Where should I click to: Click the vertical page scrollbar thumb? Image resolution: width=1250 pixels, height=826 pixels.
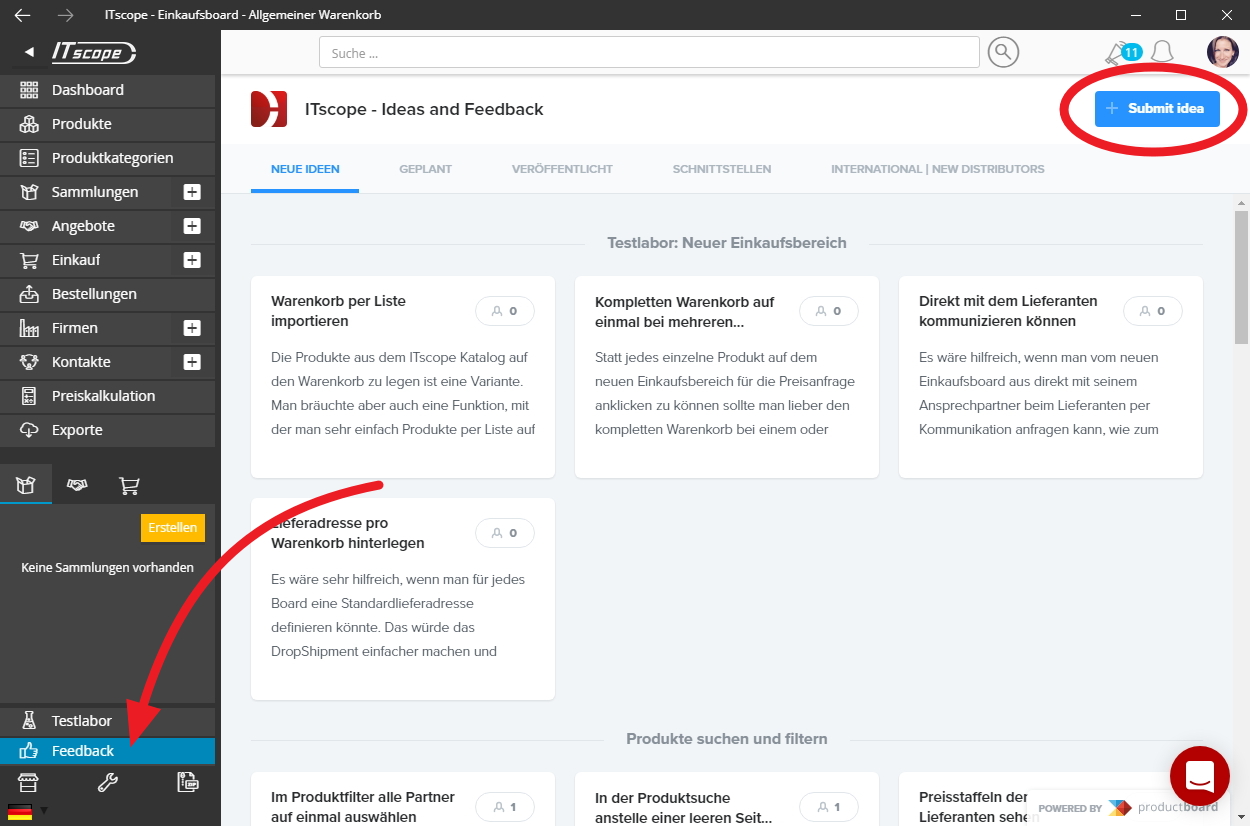(x=1241, y=277)
